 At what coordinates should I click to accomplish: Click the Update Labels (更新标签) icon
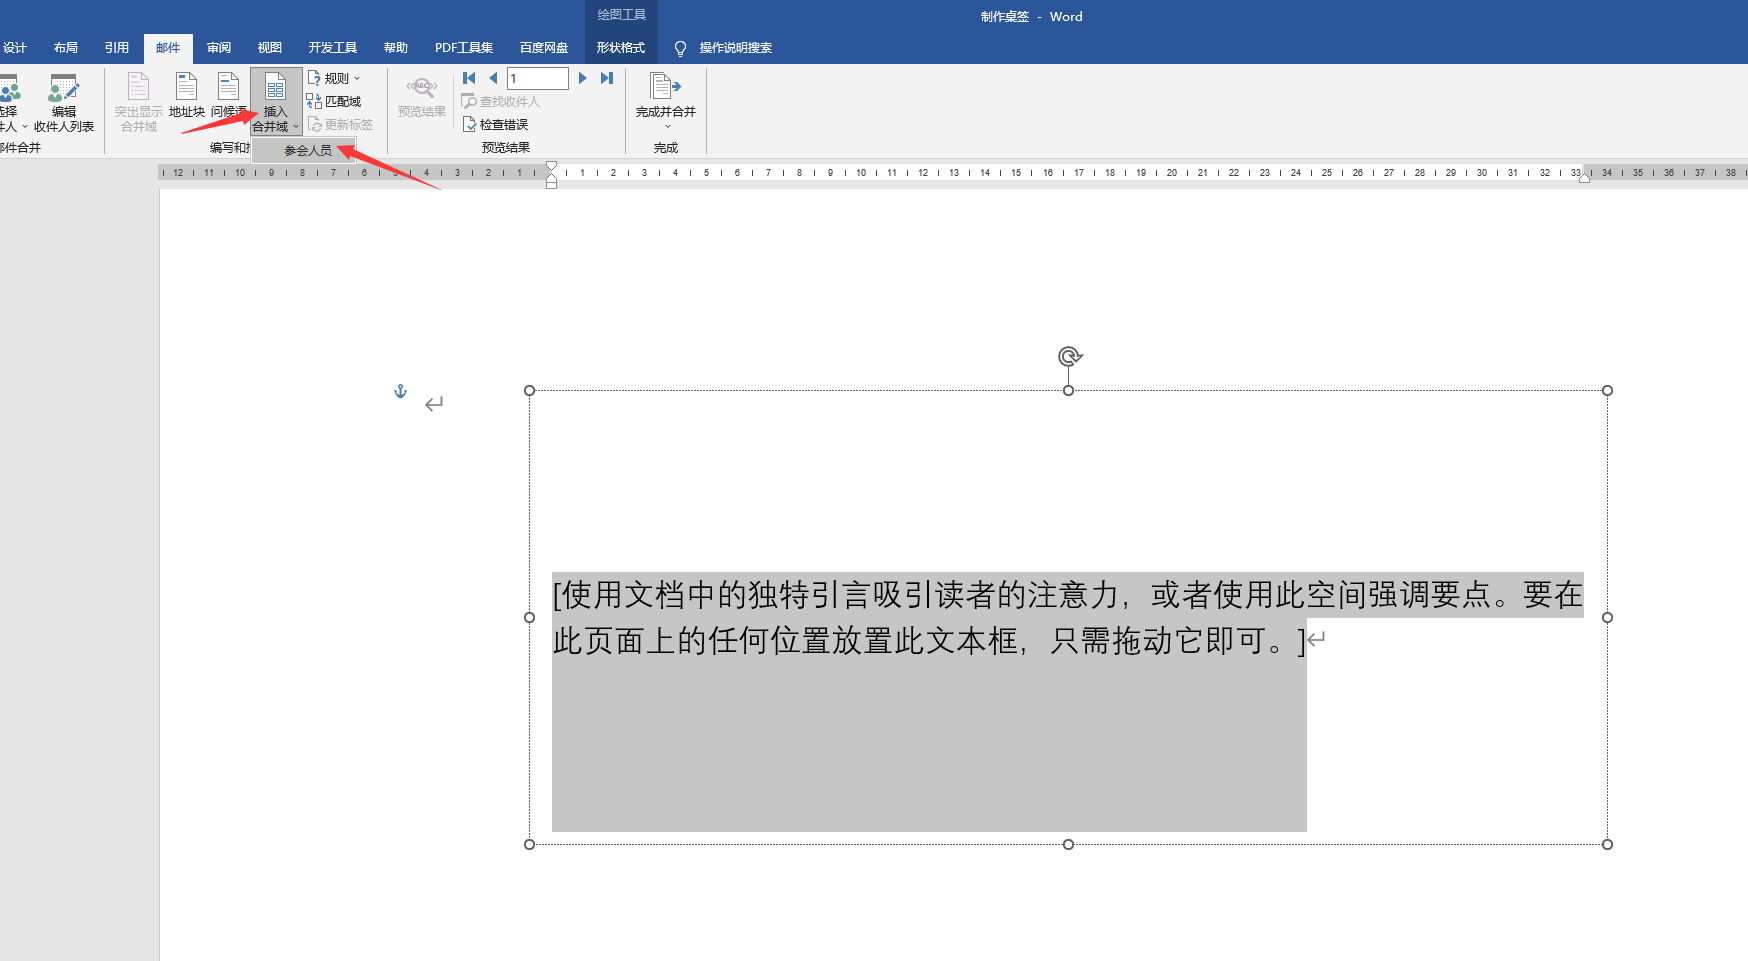pos(314,124)
